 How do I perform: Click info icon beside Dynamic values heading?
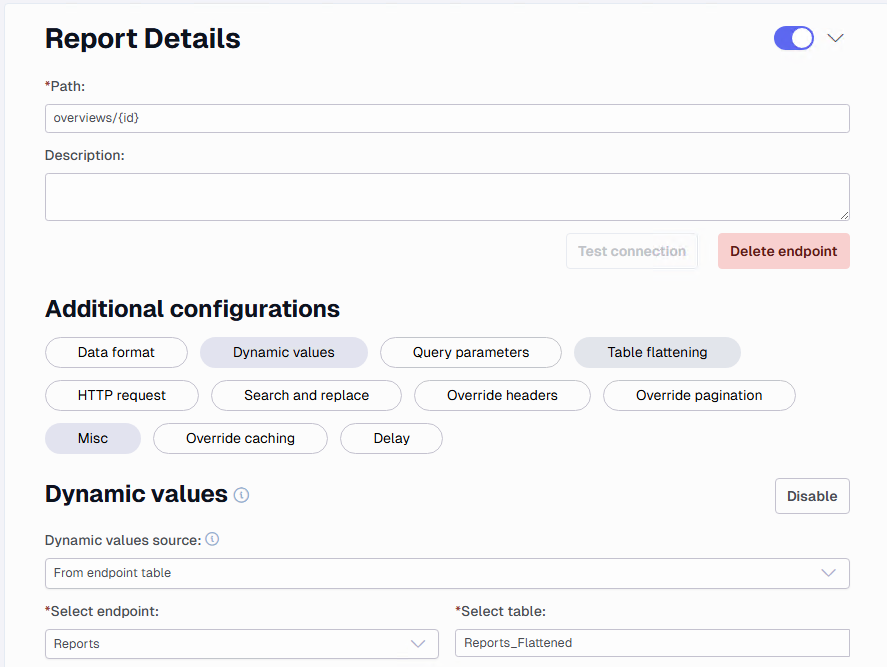click(242, 495)
